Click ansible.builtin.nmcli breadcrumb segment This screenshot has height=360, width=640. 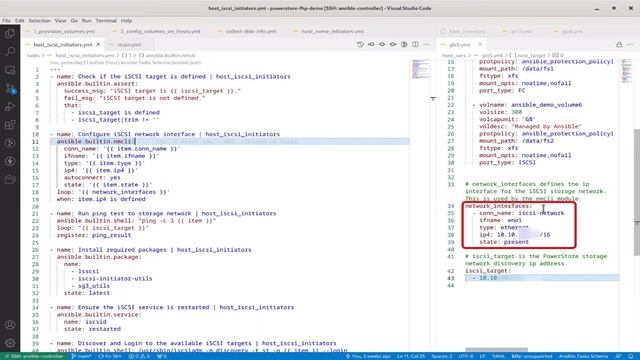(170, 55)
